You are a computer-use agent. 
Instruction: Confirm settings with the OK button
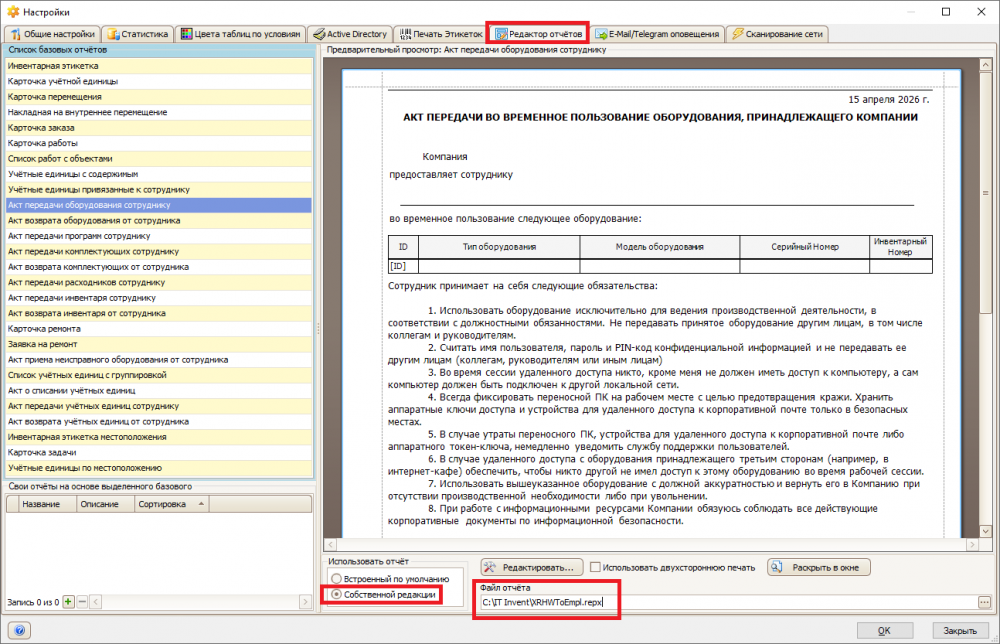(885, 631)
